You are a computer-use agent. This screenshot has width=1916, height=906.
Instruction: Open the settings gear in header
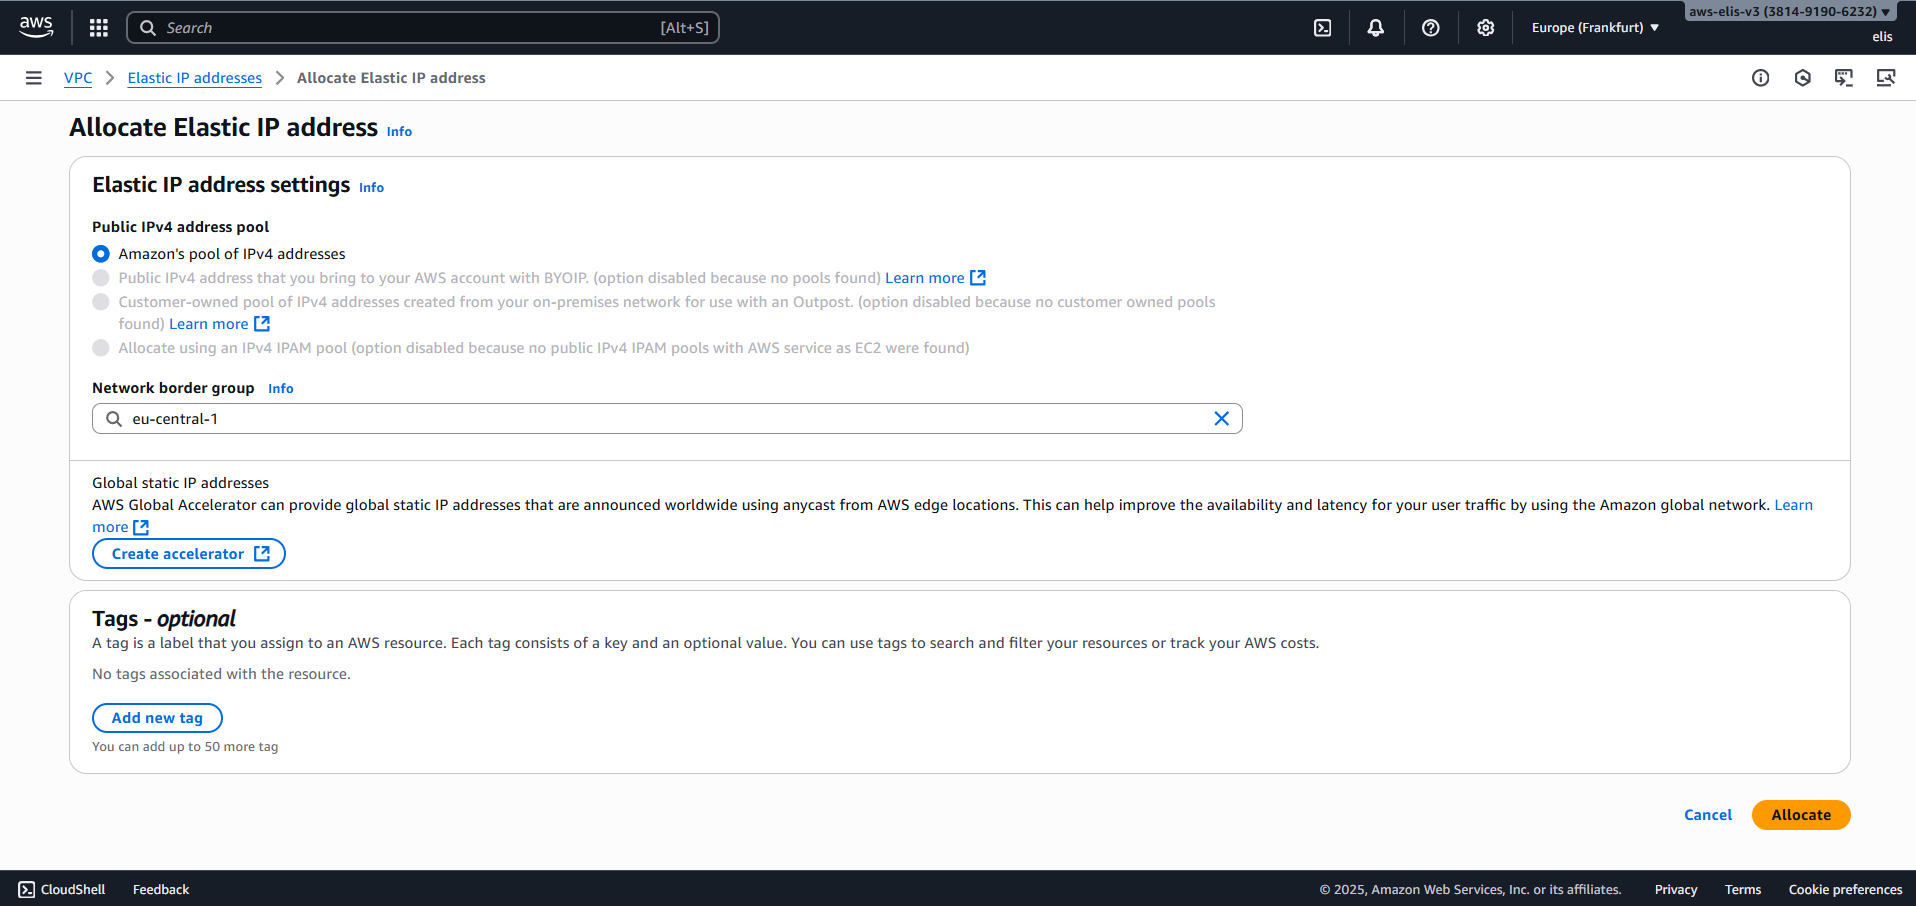coord(1486,28)
